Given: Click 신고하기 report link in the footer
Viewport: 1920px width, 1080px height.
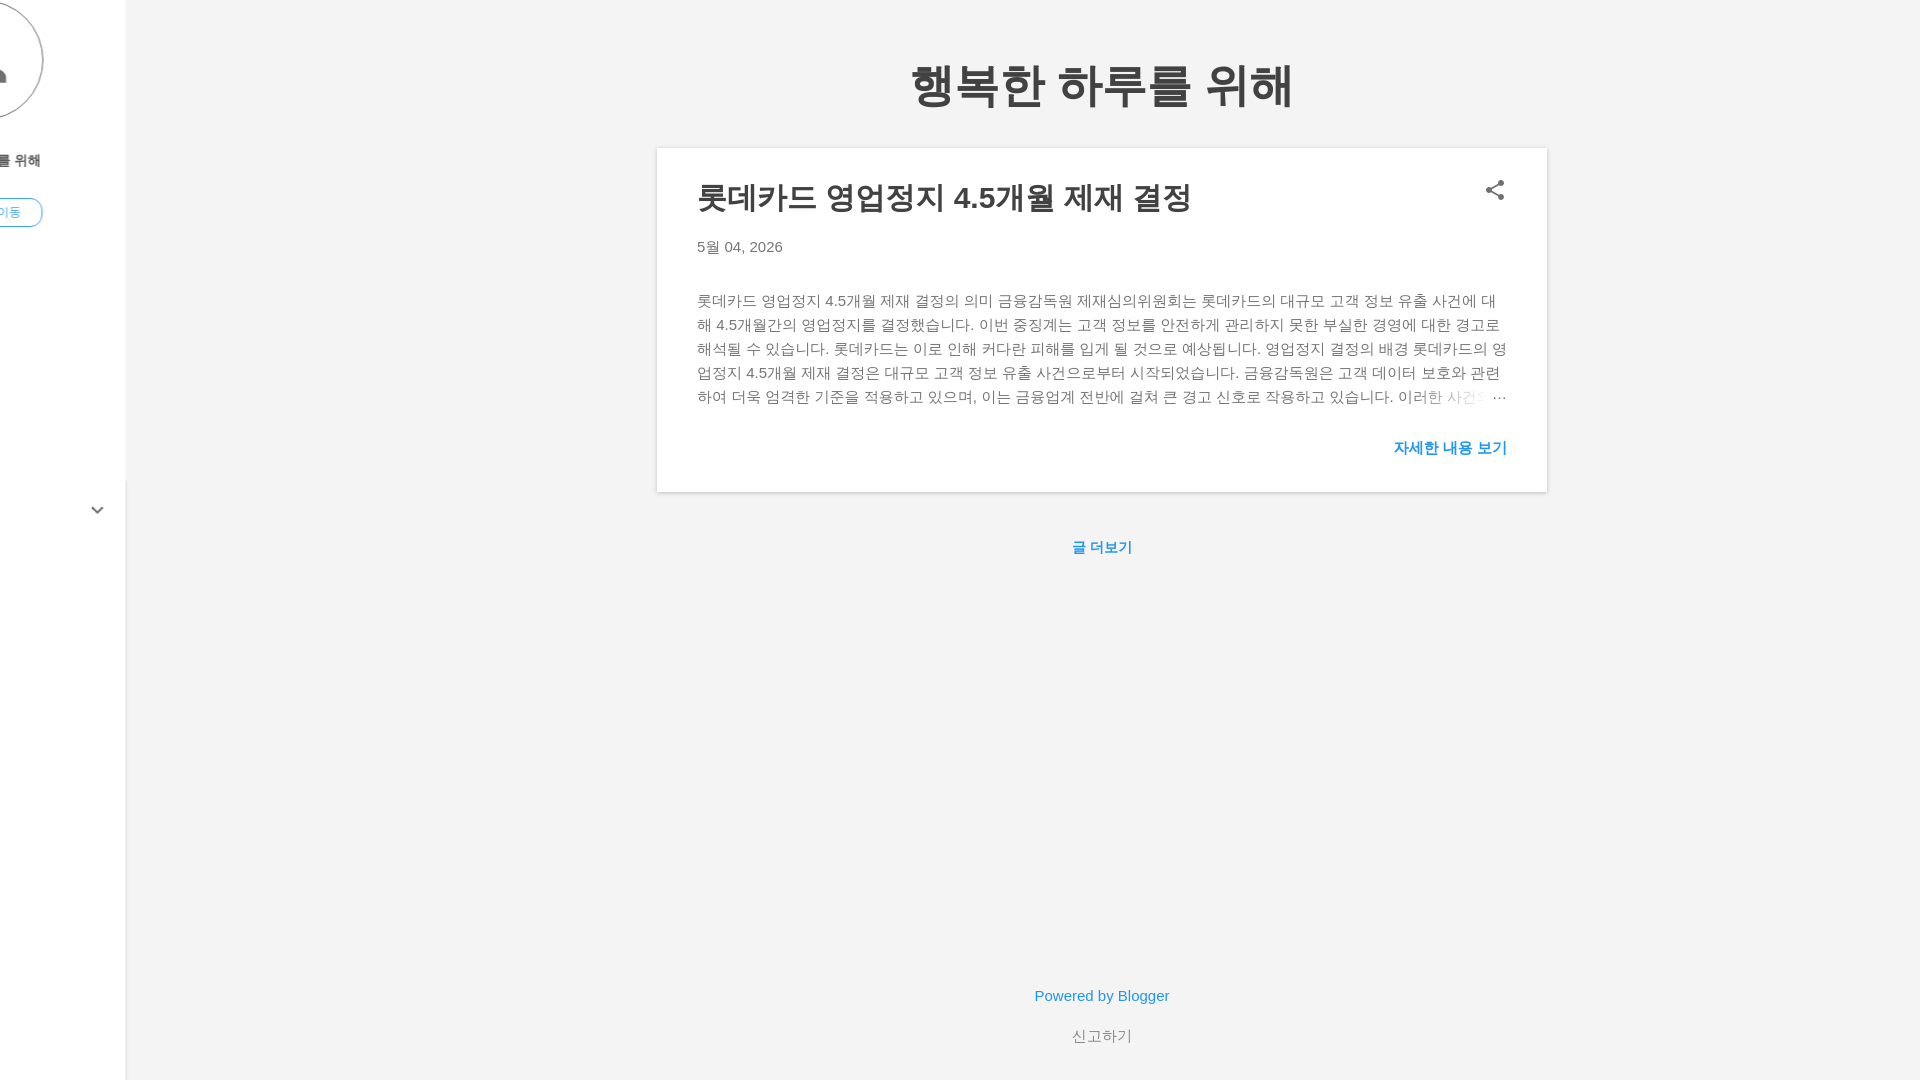Looking at the screenshot, I should (1101, 1036).
